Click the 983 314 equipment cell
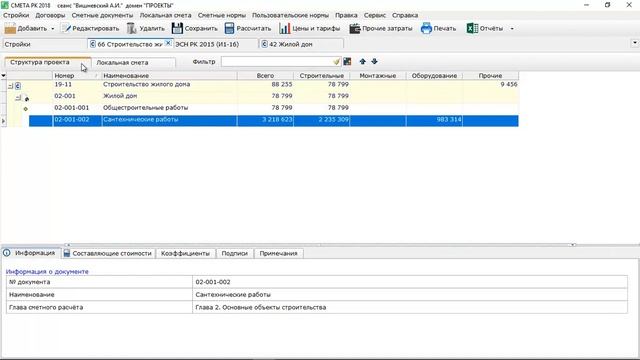 coord(434,120)
